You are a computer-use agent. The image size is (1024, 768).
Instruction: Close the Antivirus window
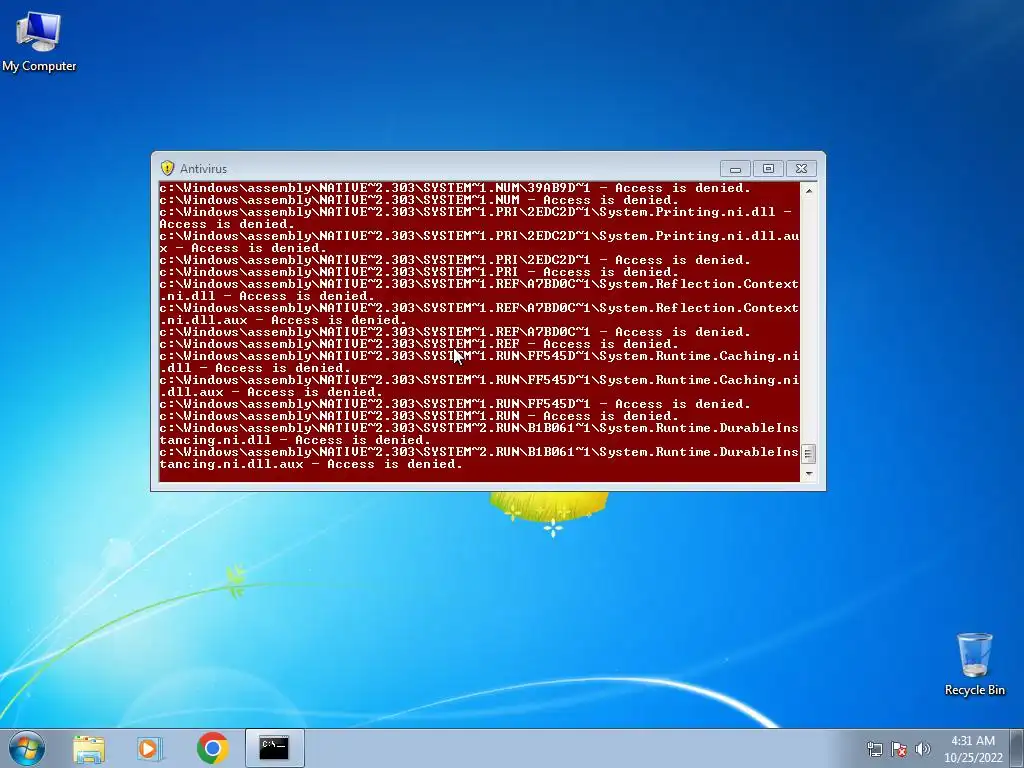801,168
